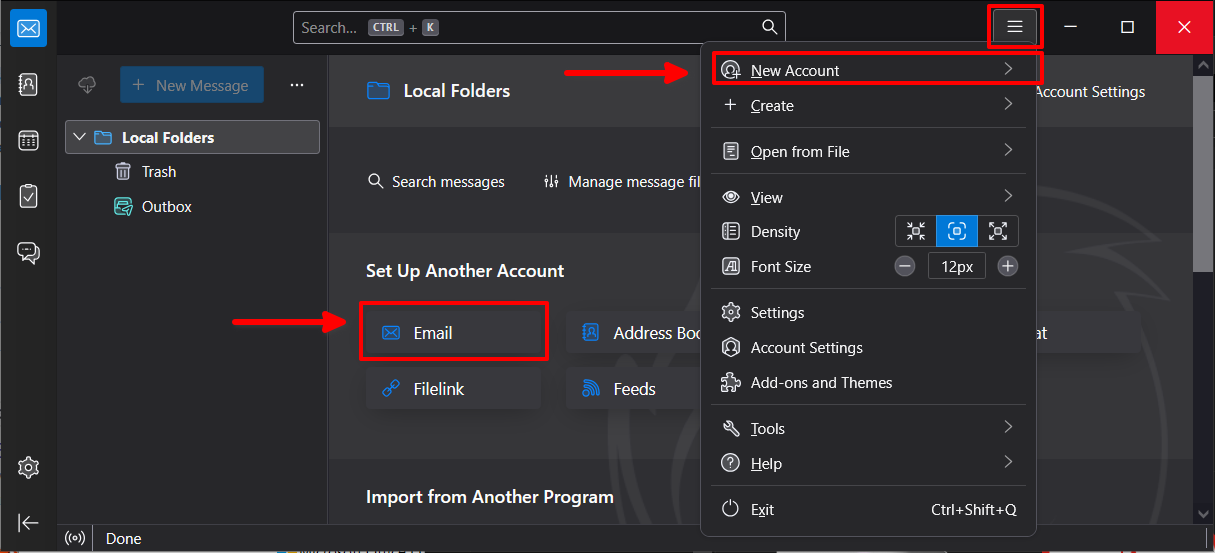
Task: Open the Tasks space icon
Action: click(28, 196)
